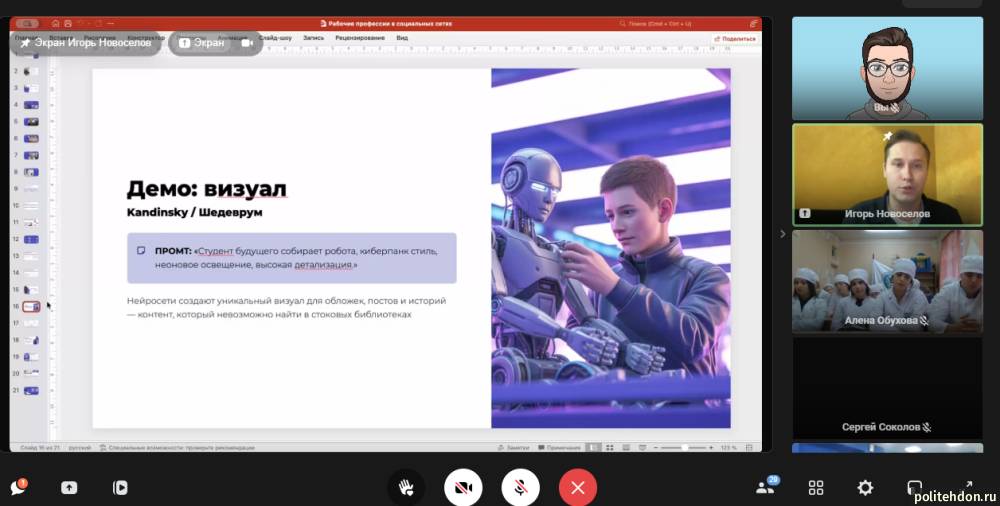Click the recording icon in bottom bar
The height and width of the screenshot is (506, 1000).
(x=120, y=488)
